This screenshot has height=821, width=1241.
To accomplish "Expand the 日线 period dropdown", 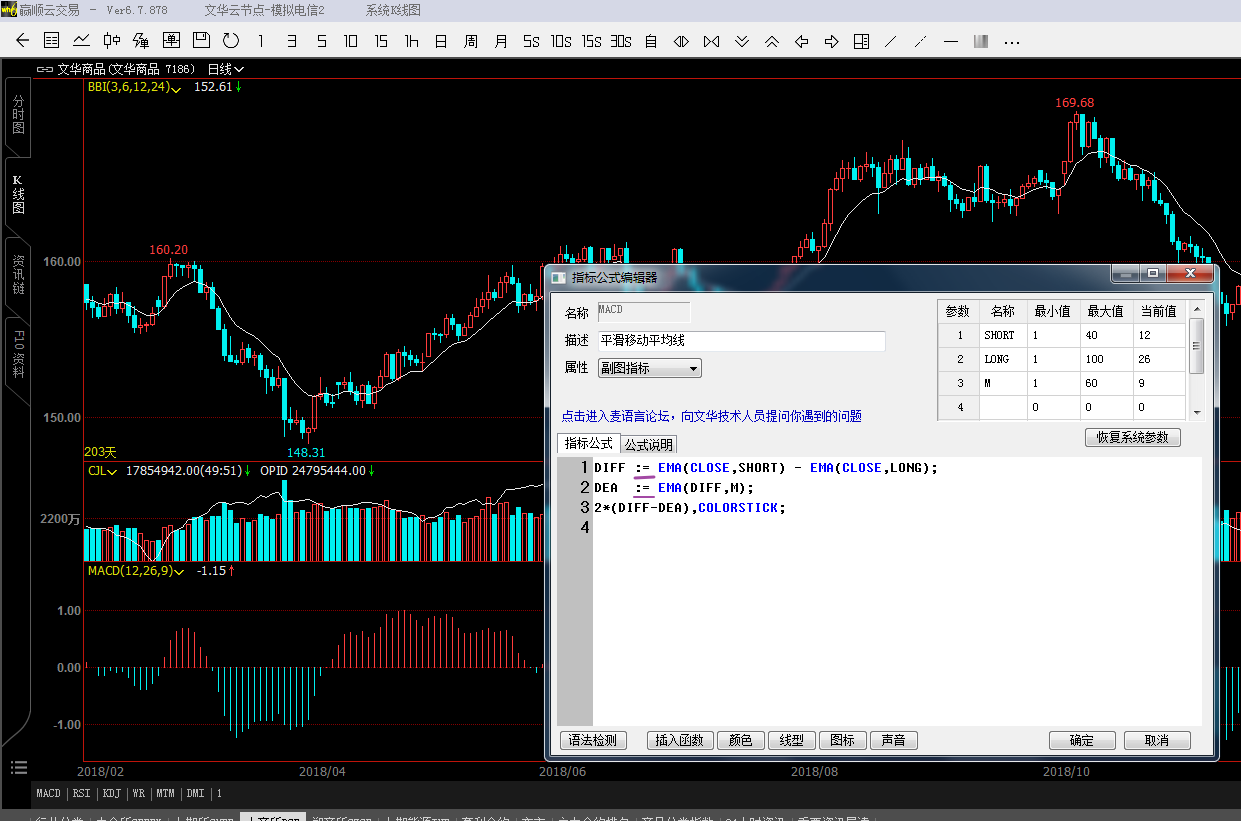I will click(226, 69).
